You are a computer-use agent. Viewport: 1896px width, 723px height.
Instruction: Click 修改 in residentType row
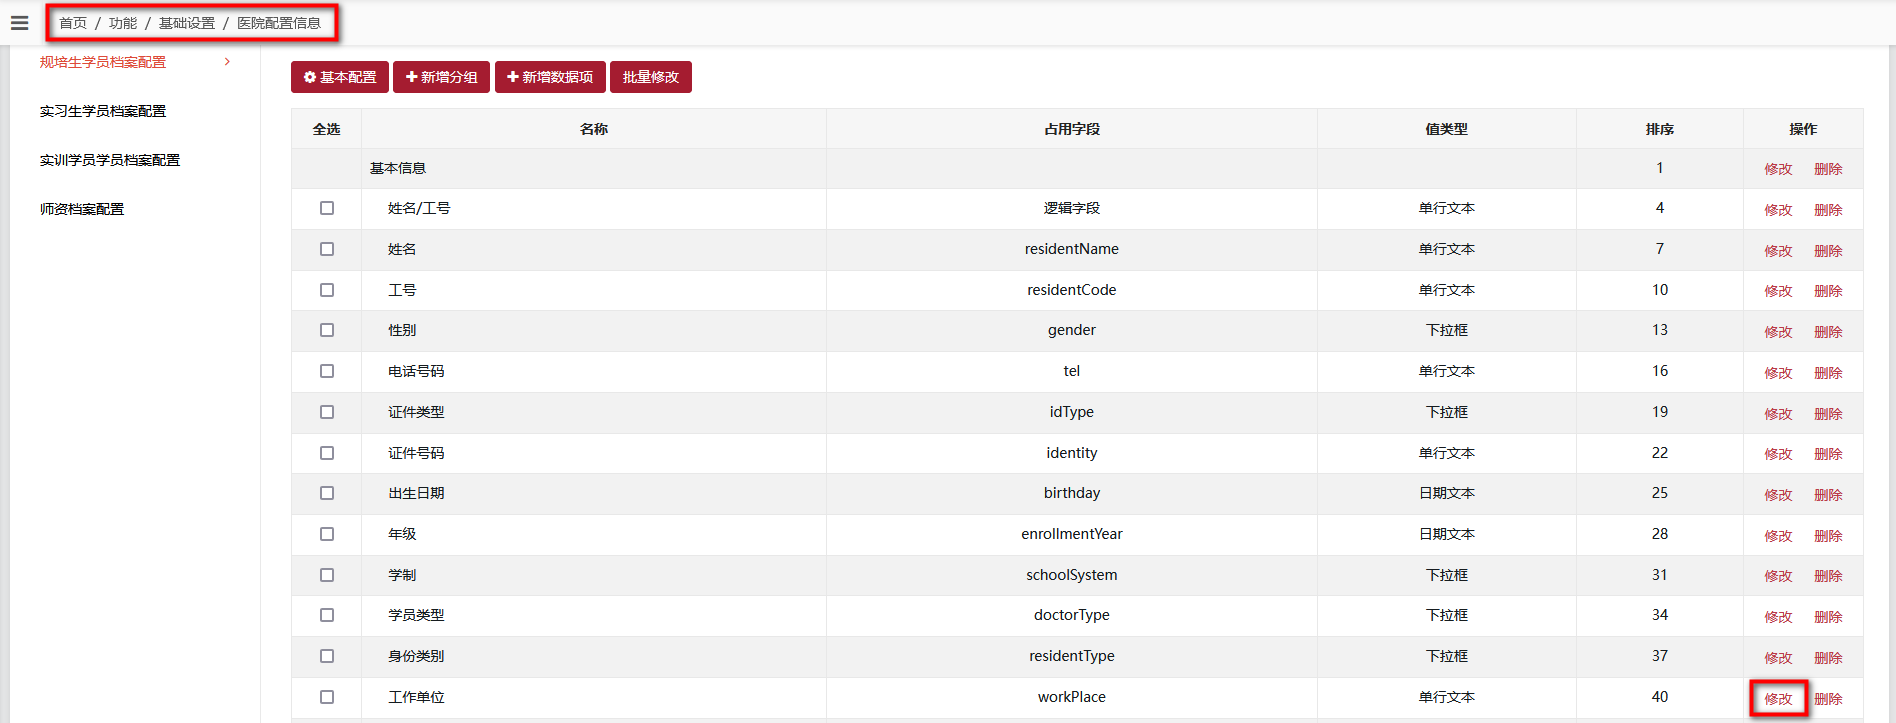pos(1778,658)
